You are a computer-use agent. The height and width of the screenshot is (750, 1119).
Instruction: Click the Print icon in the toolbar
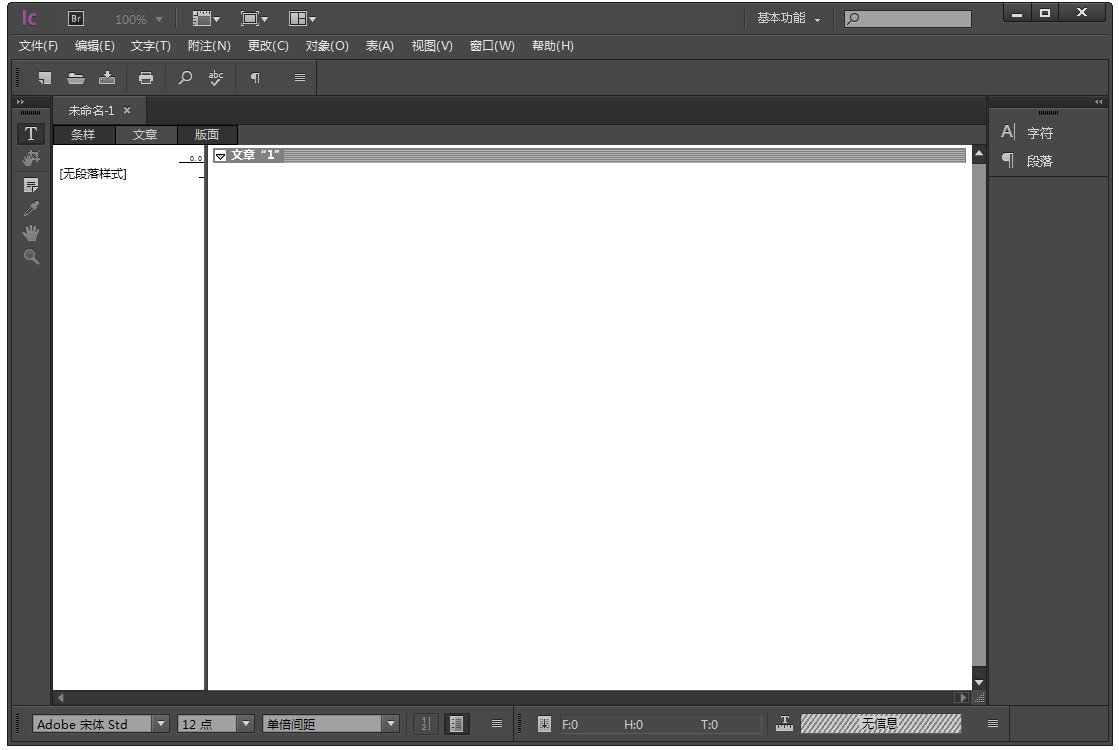(x=146, y=78)
